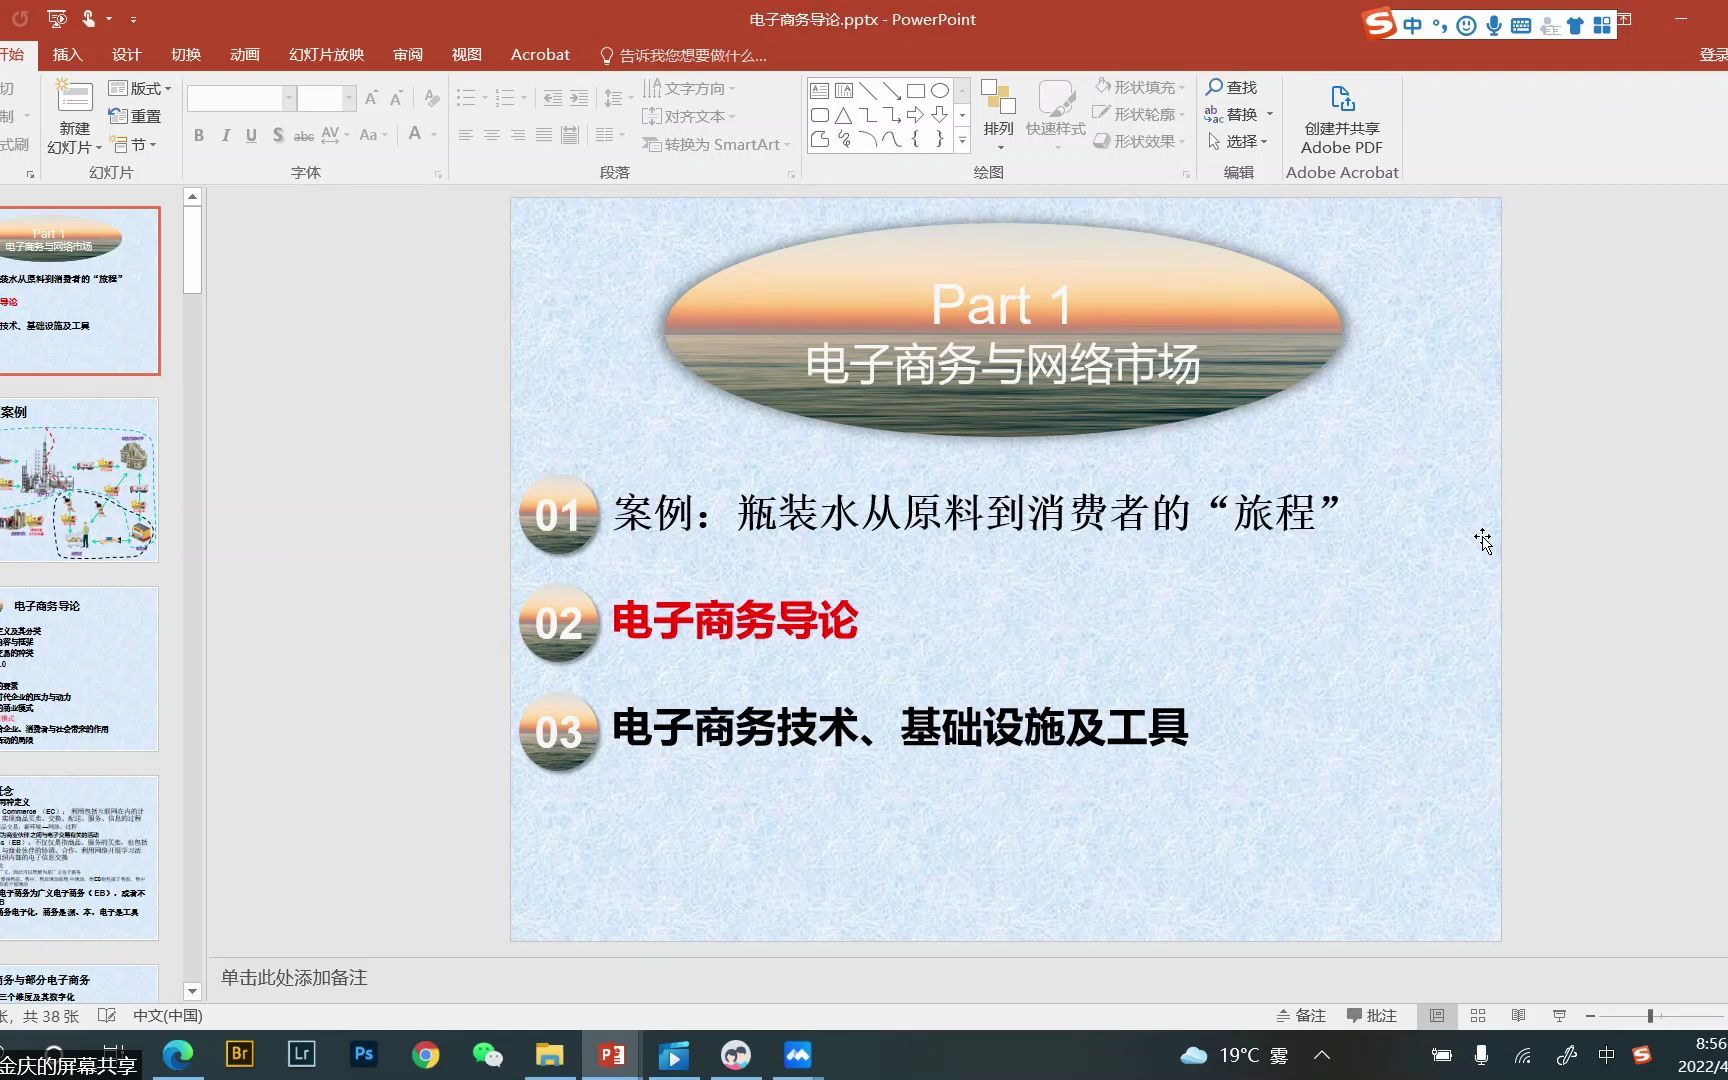Open the Layout (版式) dropdown
The image size is (1728, 1080).
[x=140, y=88]
